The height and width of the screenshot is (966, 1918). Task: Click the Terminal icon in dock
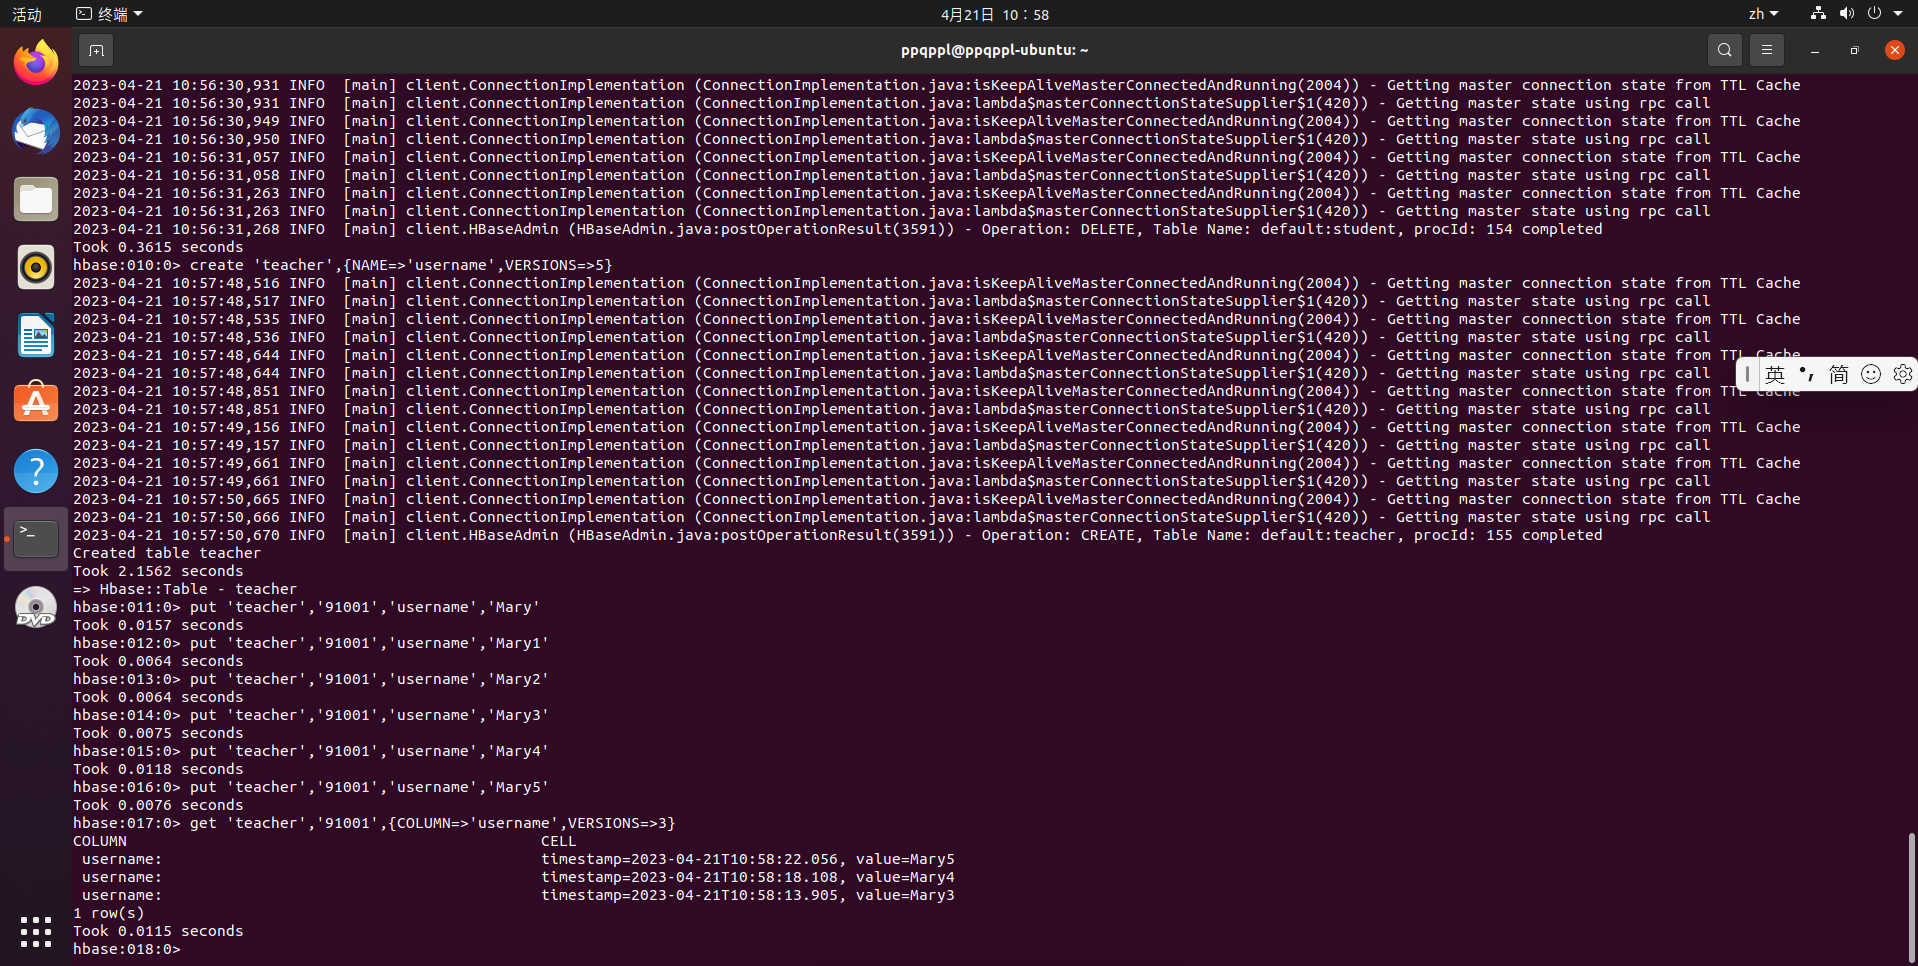[x=36, y=539]
